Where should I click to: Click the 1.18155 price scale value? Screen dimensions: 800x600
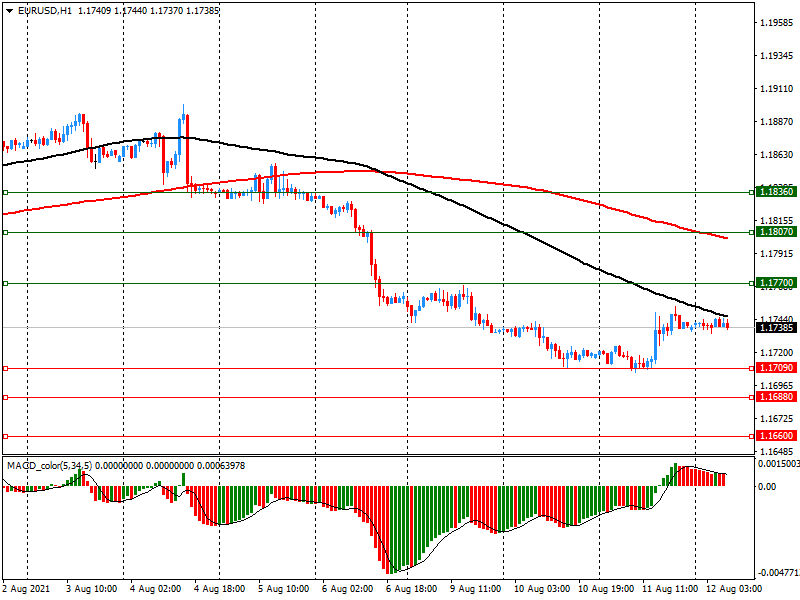click(x=777, y=220)
